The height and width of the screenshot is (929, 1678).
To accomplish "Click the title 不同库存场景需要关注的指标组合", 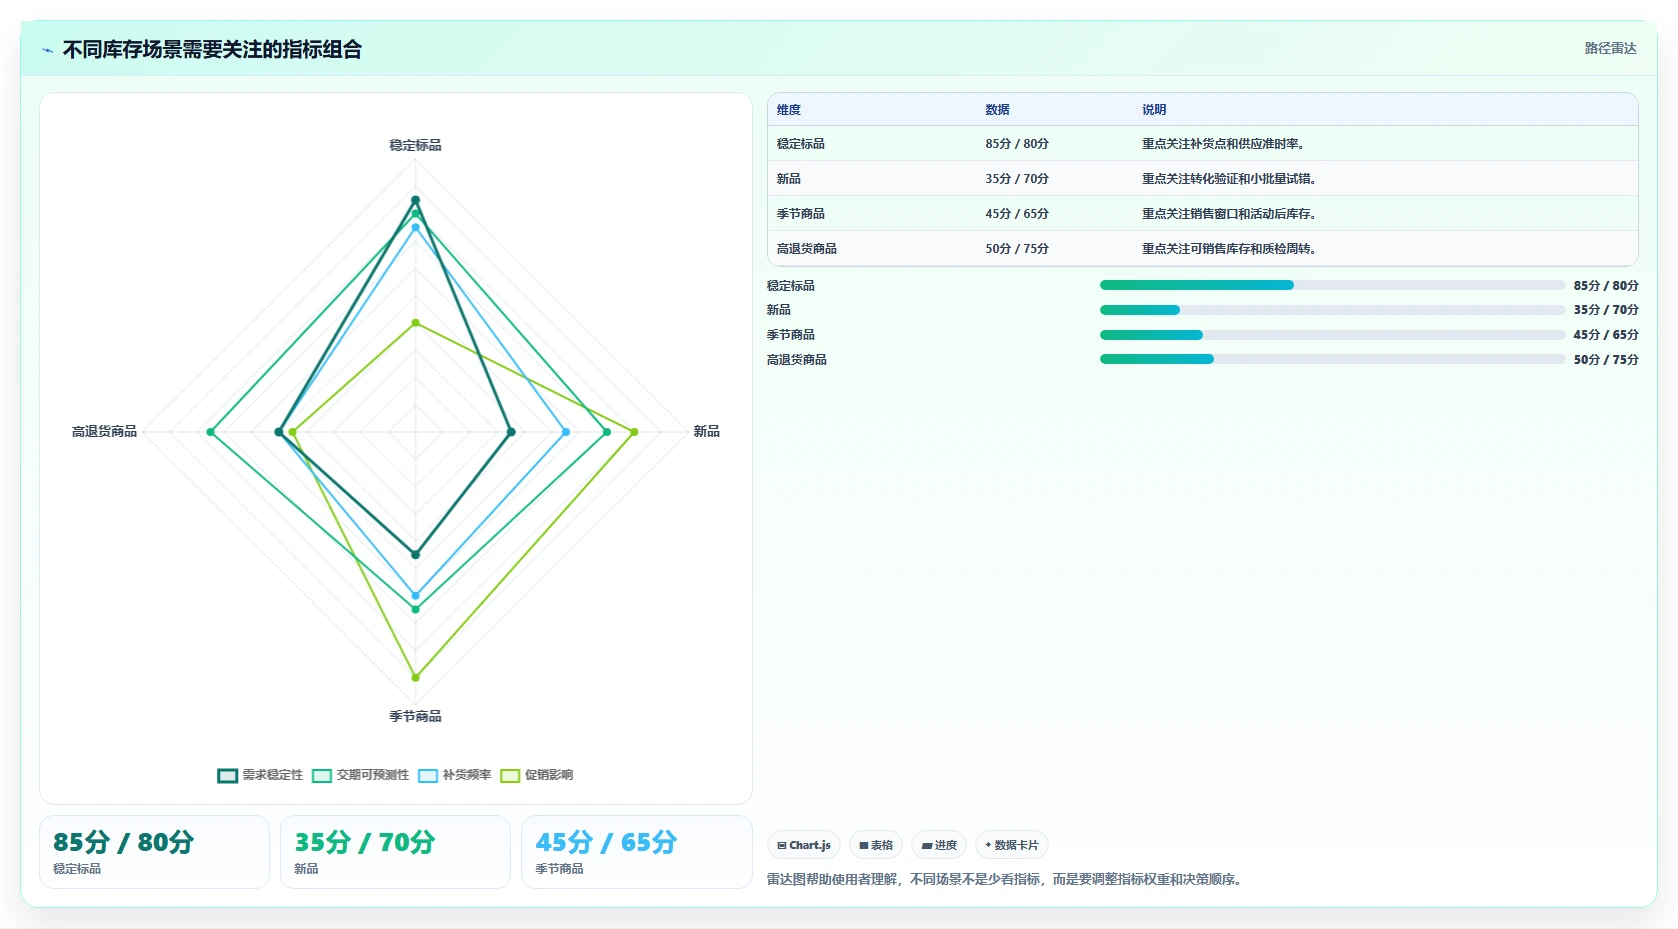I will [x=212, y=49].
